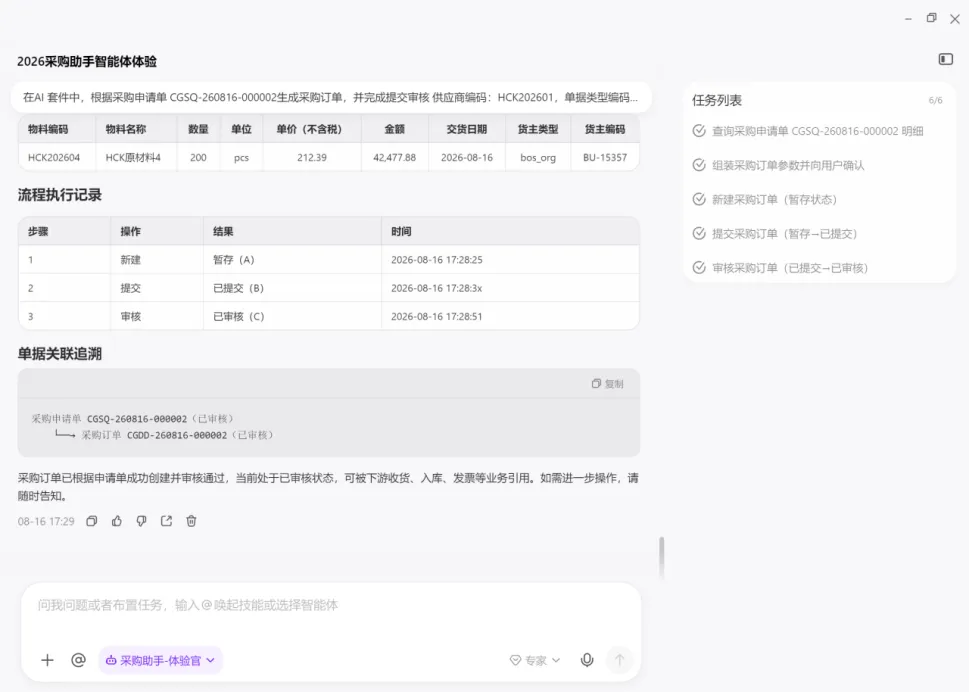Copy the message with the copy icon

click(91, 521)
